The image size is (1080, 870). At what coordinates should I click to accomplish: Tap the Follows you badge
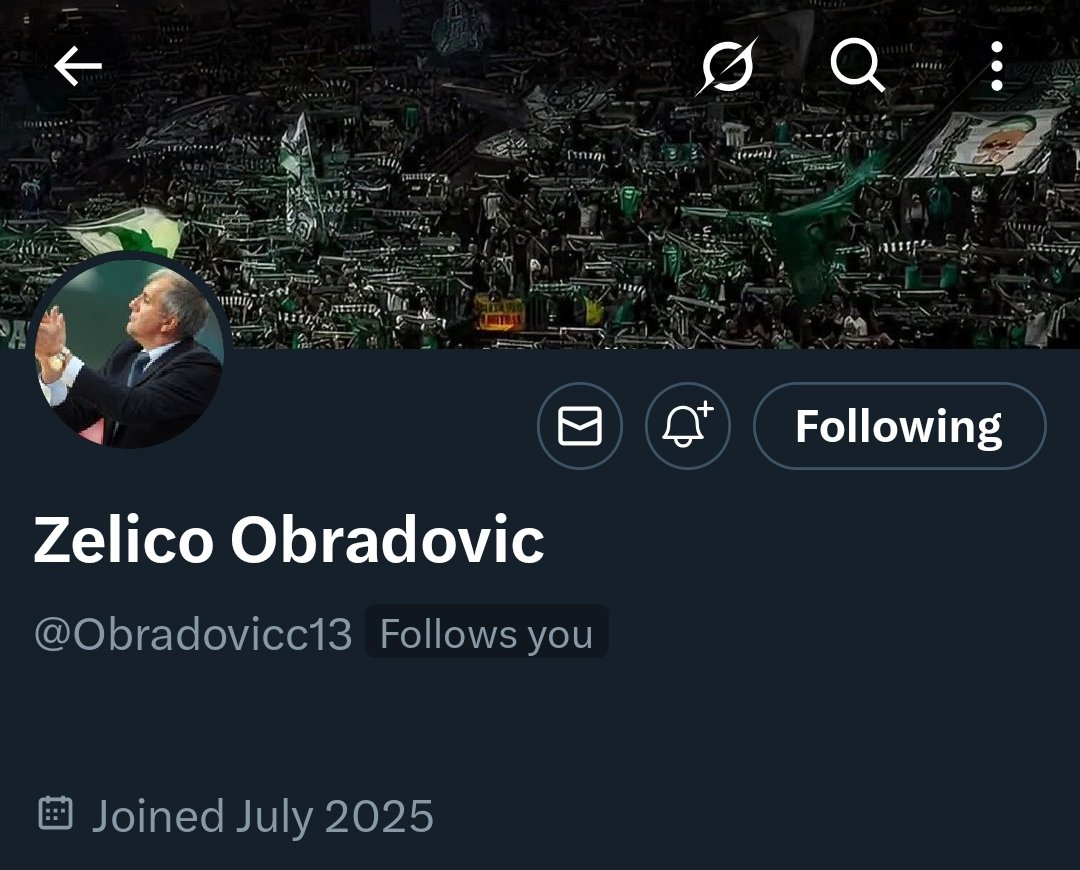pos(486,633)
